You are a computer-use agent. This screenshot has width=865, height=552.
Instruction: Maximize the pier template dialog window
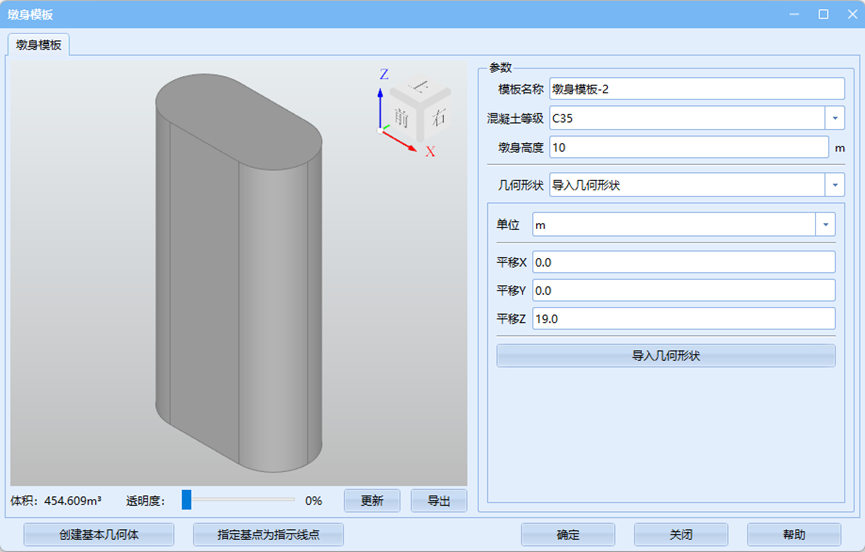pos(823,14)
